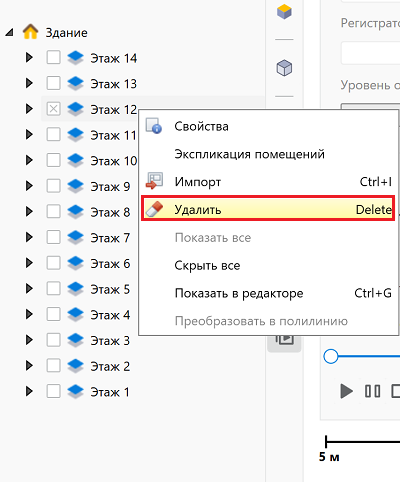This screenshot has width=400, height=482.
Task: Click the layer icon of Этаж 2
Action: click(x=76, y=366)
